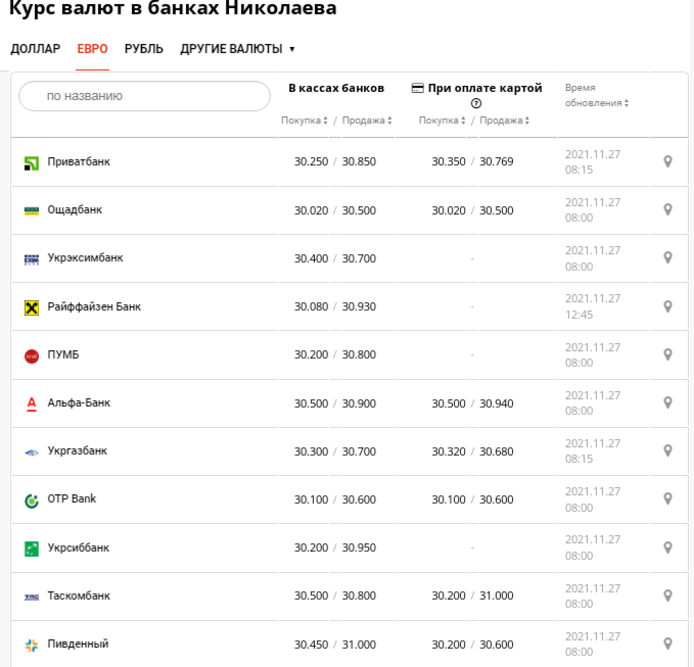Click Альфа-Банк card sale rate 30.940

[x=497, y=404]
